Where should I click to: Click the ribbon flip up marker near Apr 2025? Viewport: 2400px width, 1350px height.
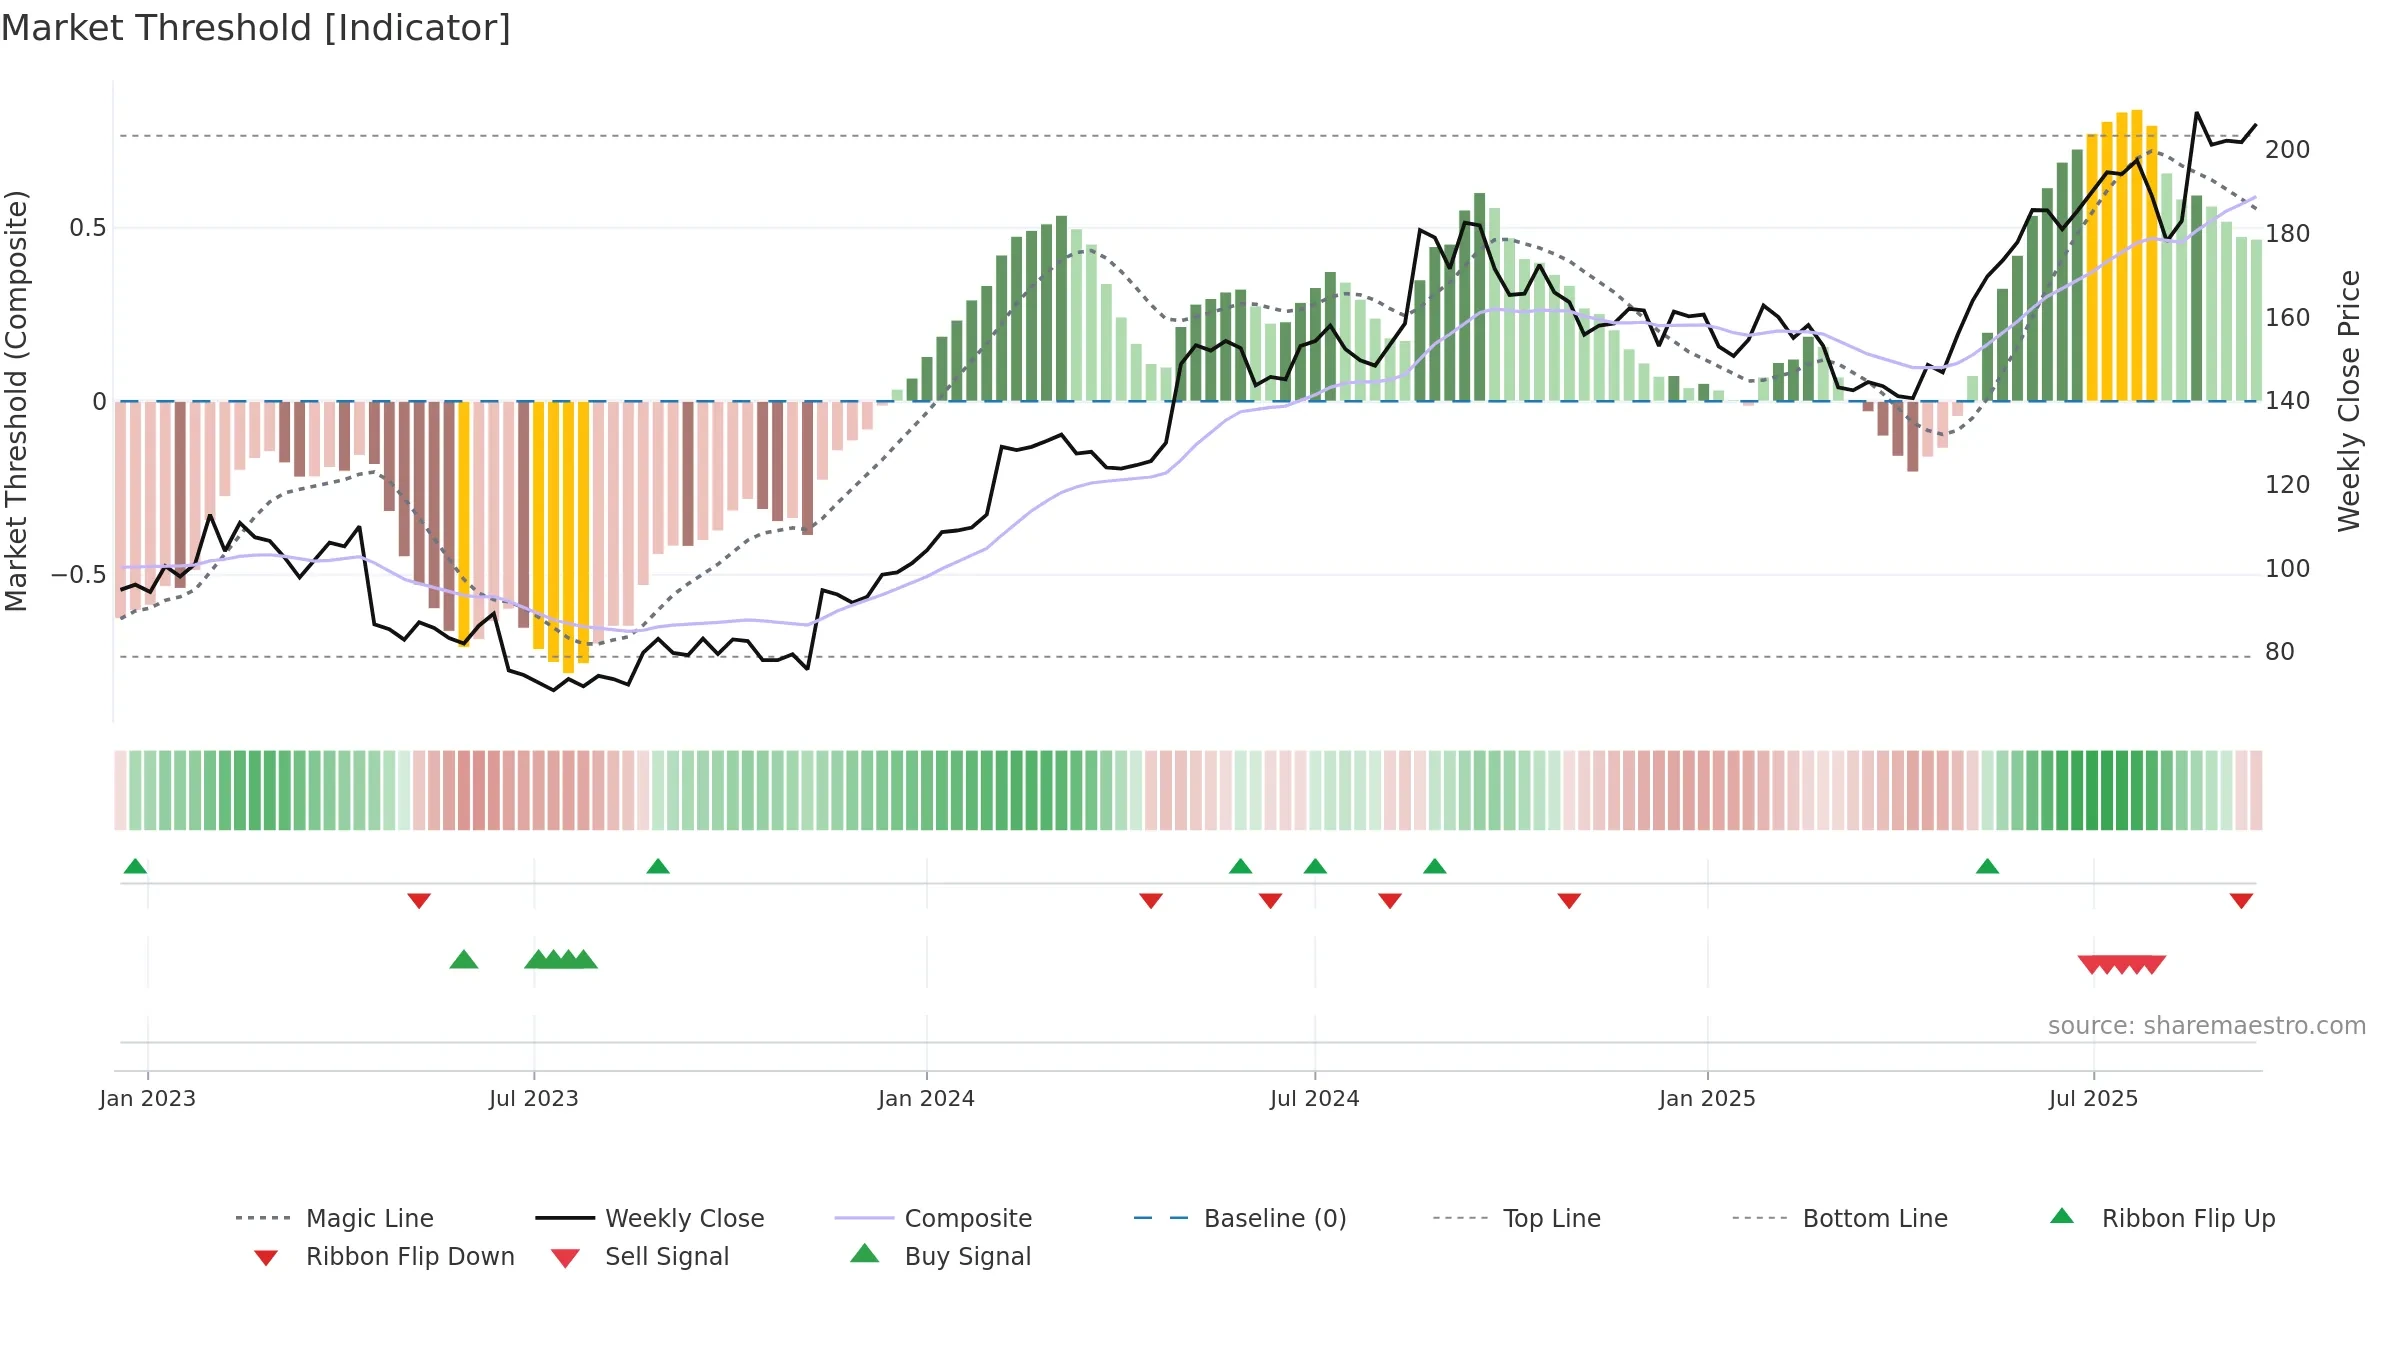pos(1987,866)
